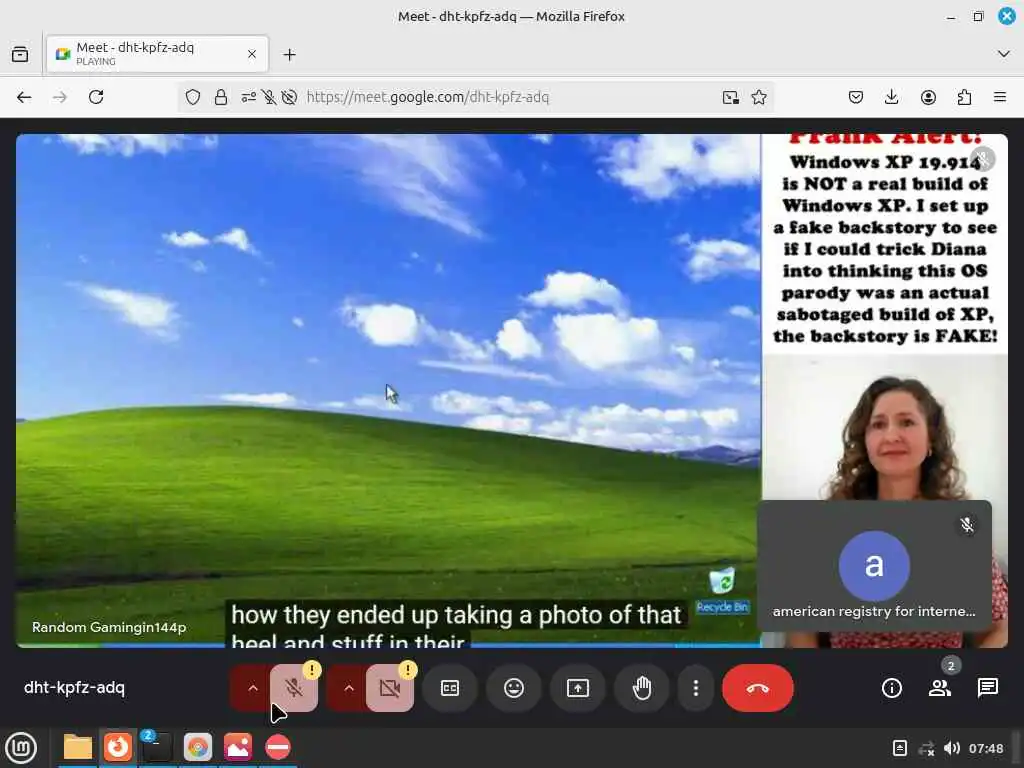Expand audio settings chevron beside microphone

252,688
